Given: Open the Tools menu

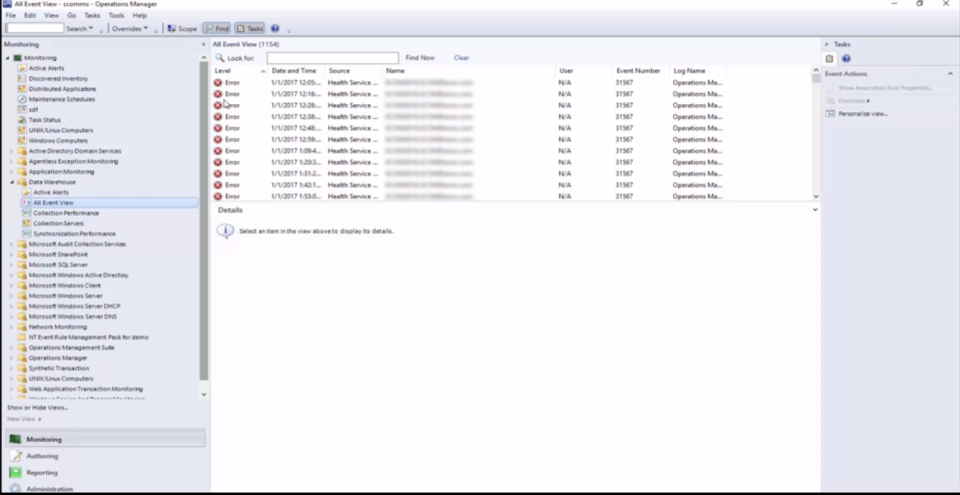Looking at the screenshot, I should (116, 15).
